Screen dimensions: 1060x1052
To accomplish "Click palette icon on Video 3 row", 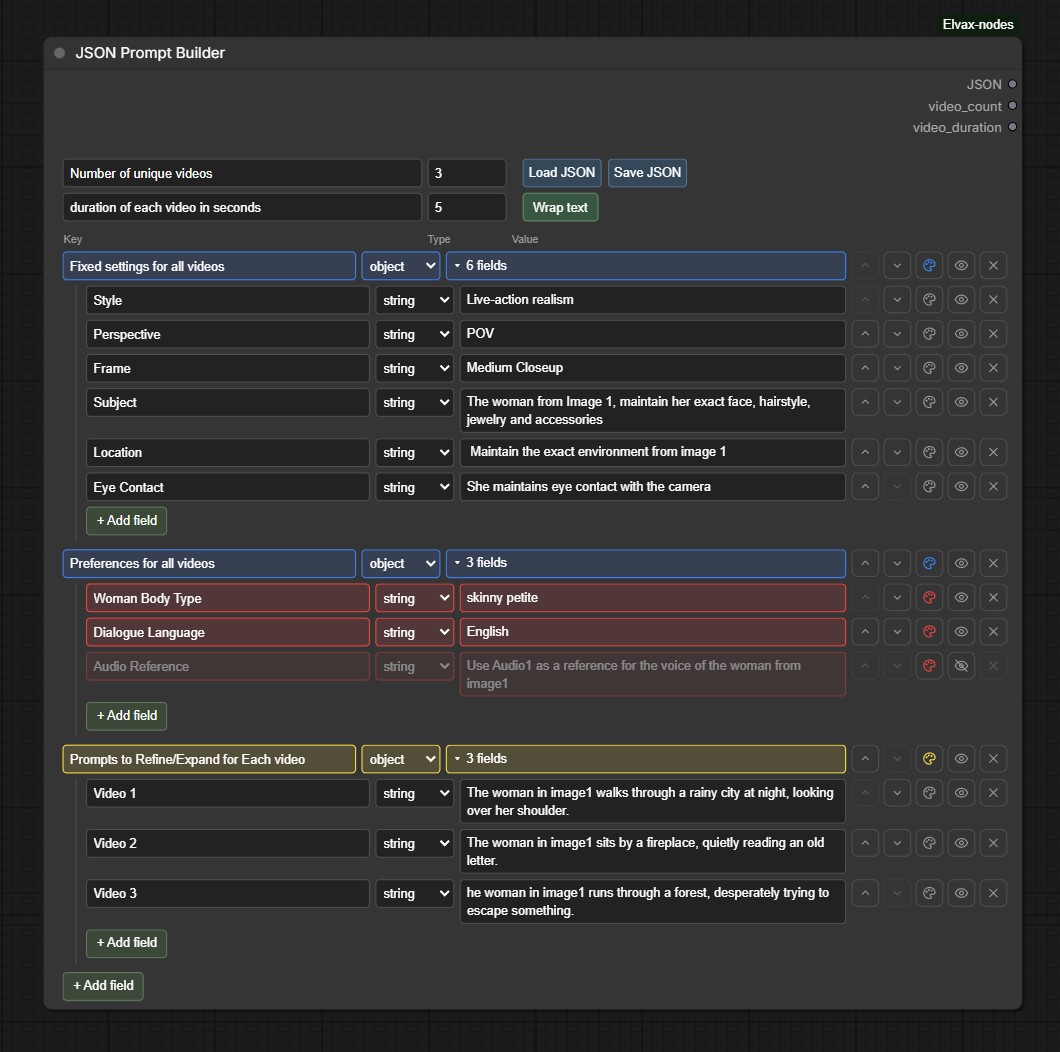I will (x=929, y=893).
